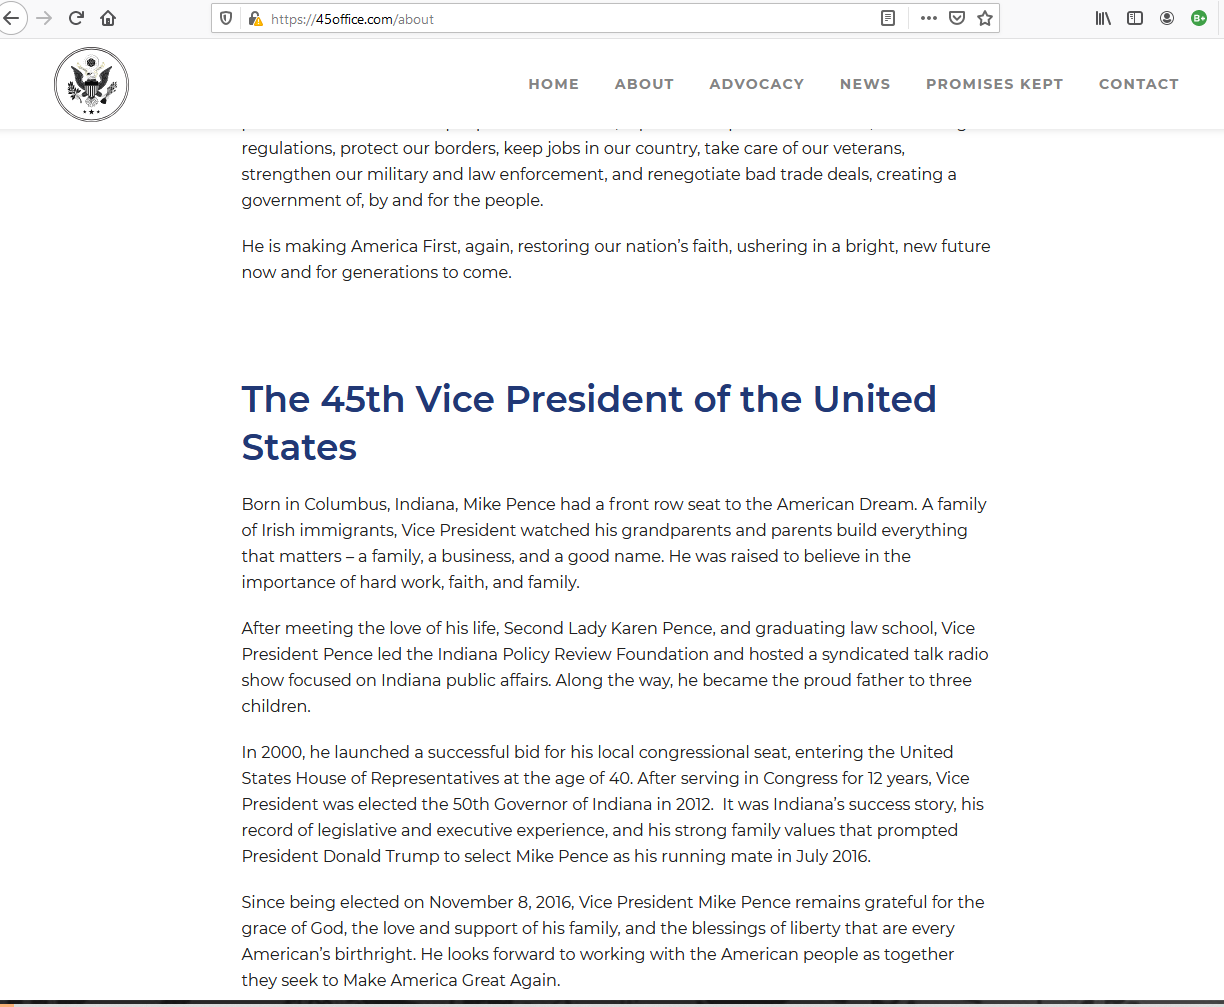Click the browser forward arrow
This screenshot has width=1224, height=1007.
click(44, 18)
